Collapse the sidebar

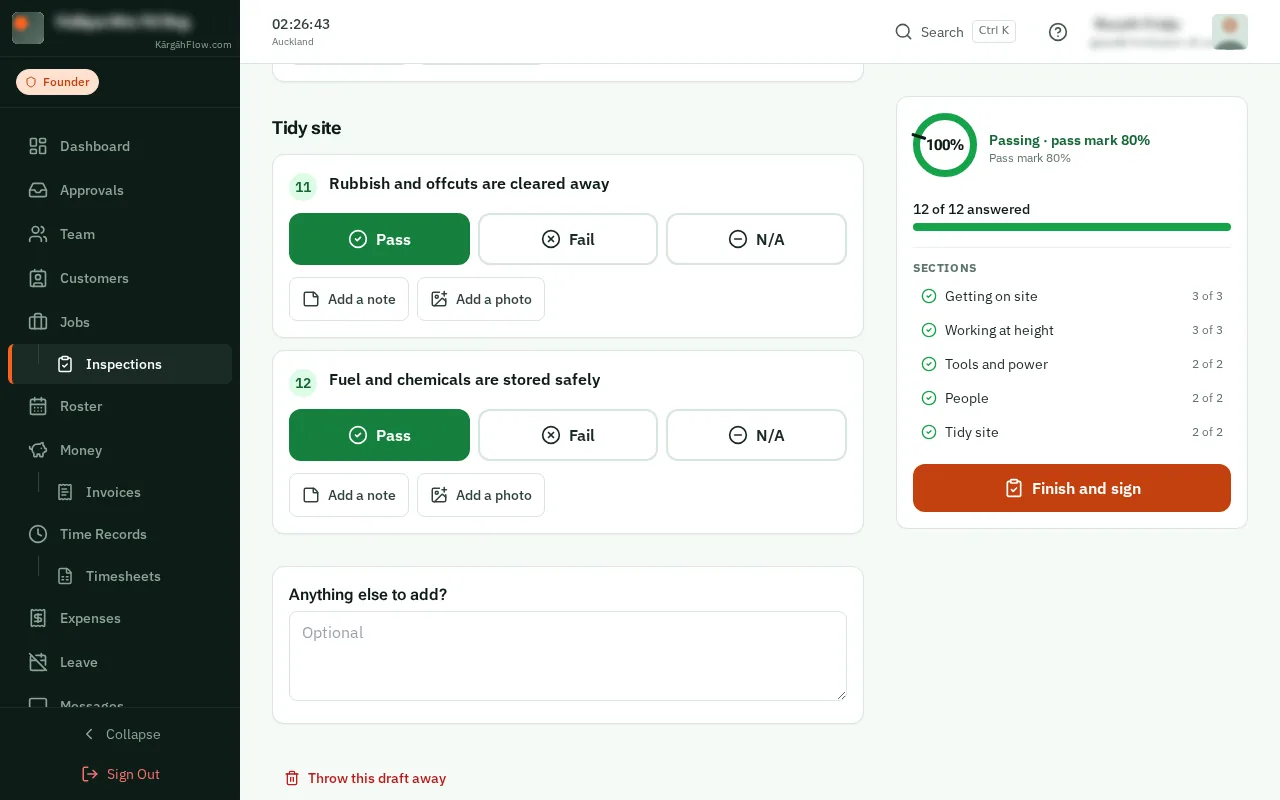[x=120, y=734]
